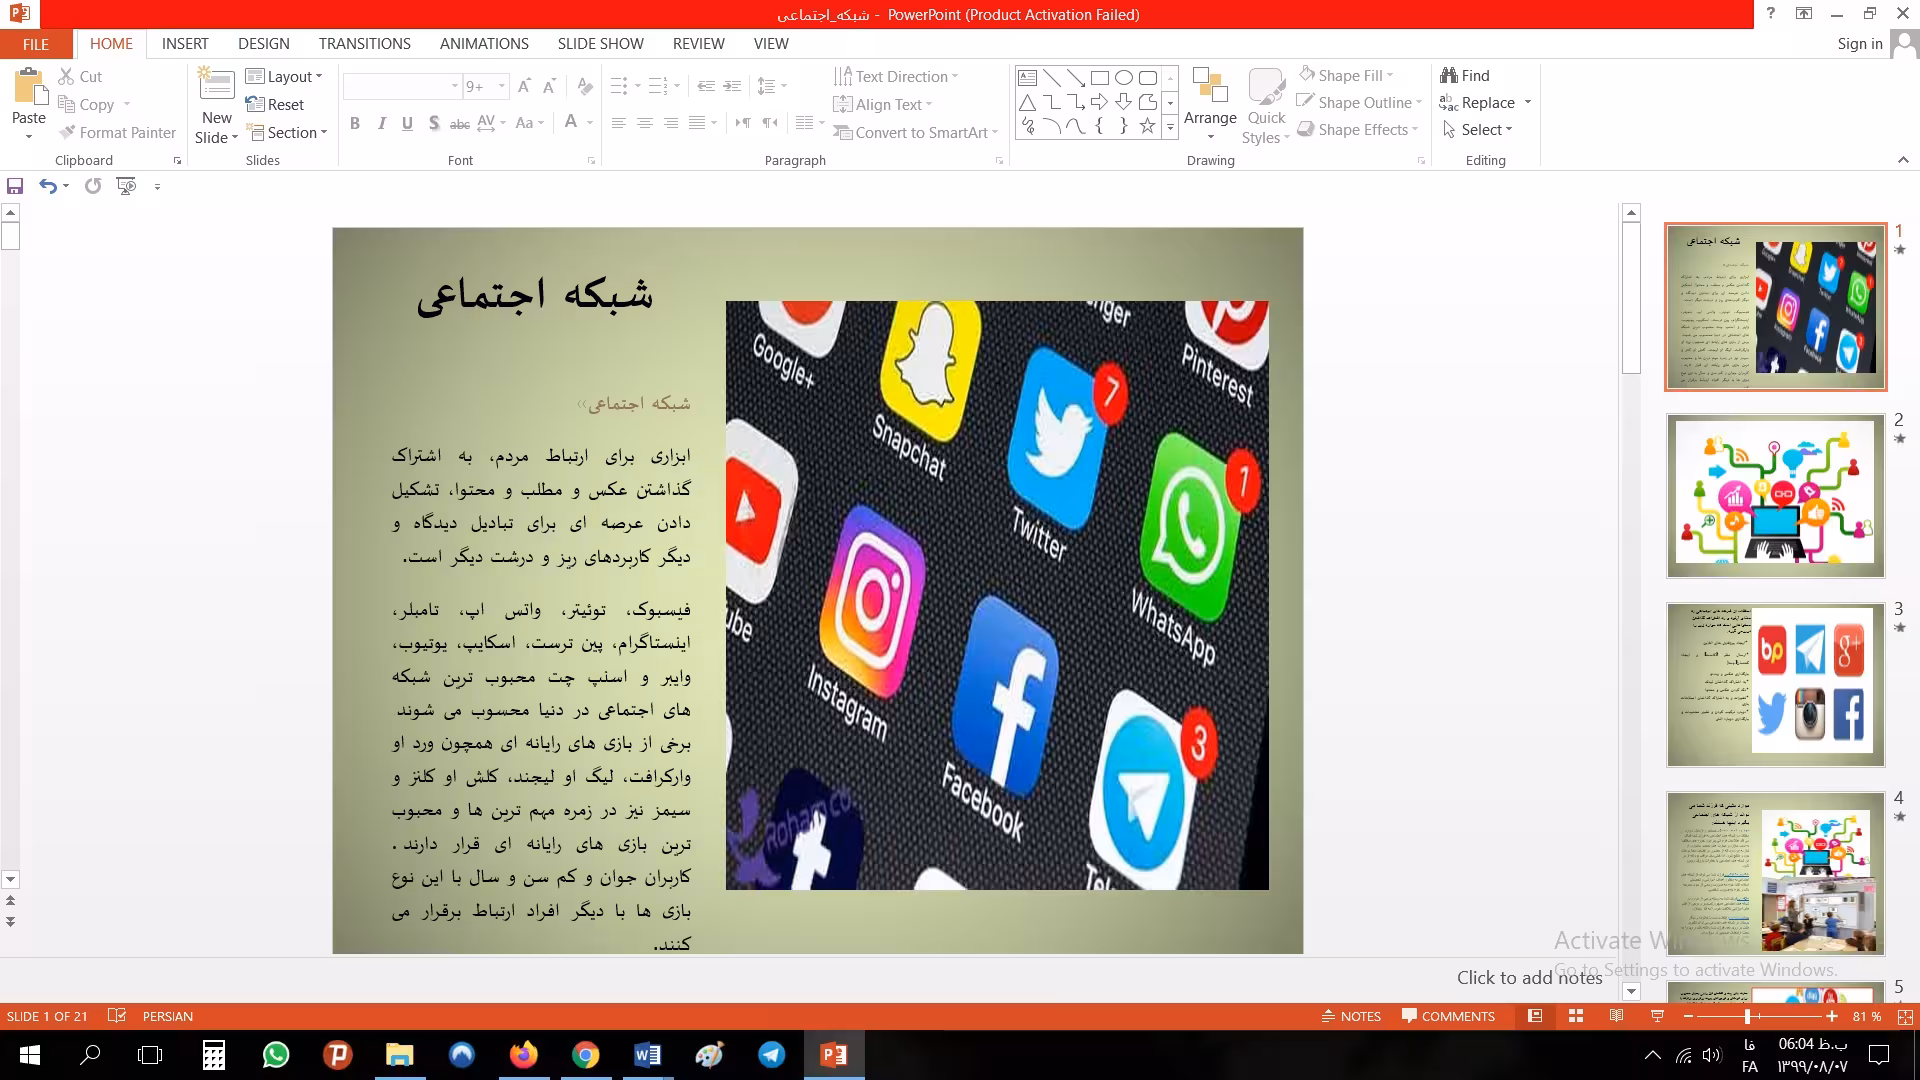
Task: Toggle the Notes pane button
Action: pos(1351,1016)
